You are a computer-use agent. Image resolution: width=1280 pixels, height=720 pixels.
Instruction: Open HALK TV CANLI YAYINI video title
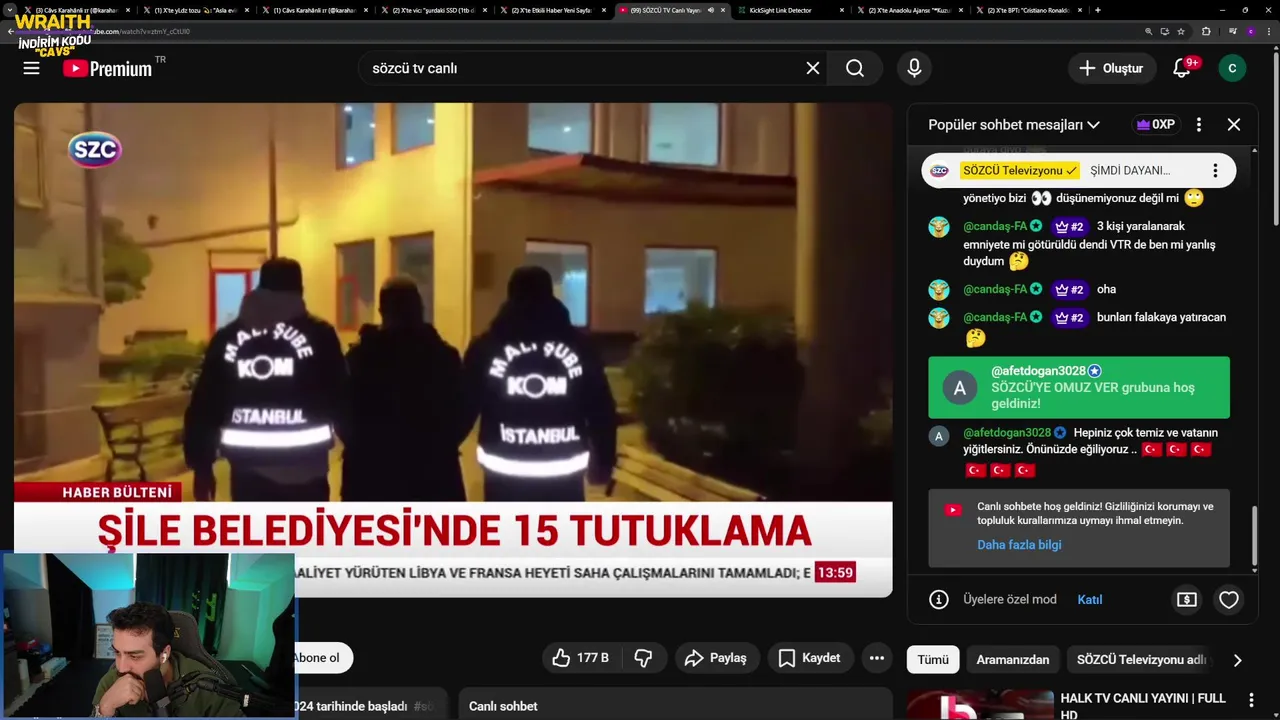pos(1143,705)
